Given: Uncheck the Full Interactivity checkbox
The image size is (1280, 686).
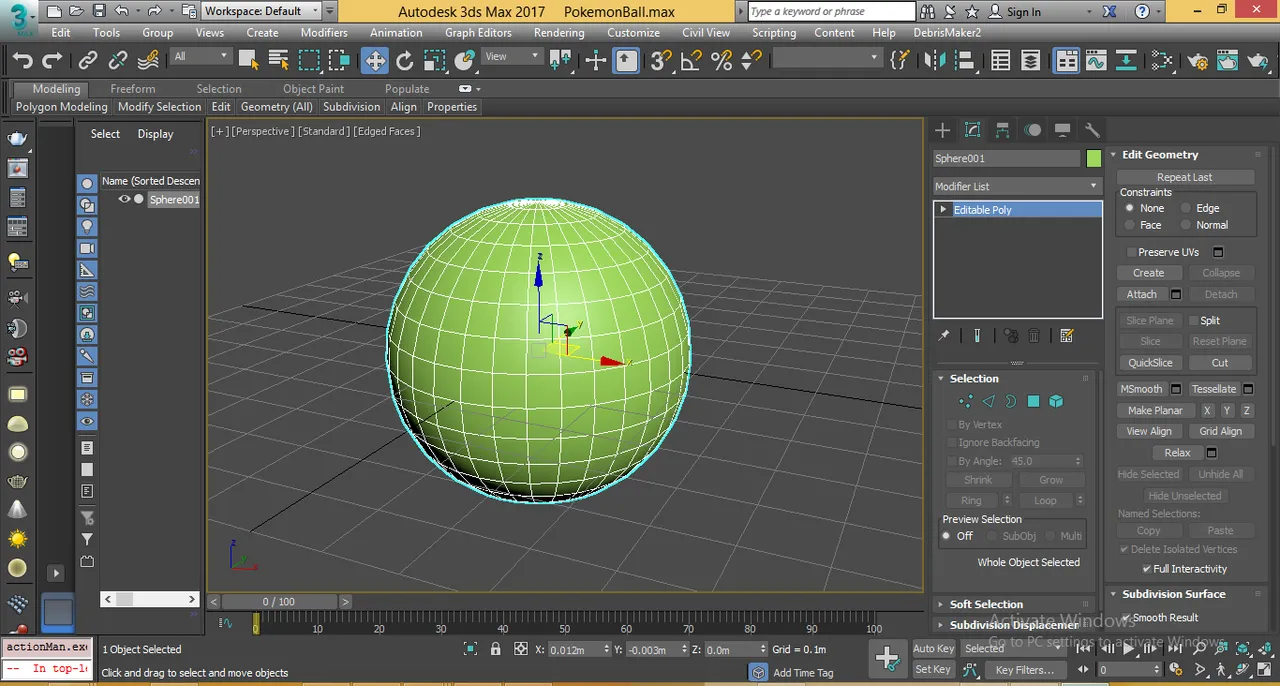Looking at the screenshot, I should pos(1146,569).
